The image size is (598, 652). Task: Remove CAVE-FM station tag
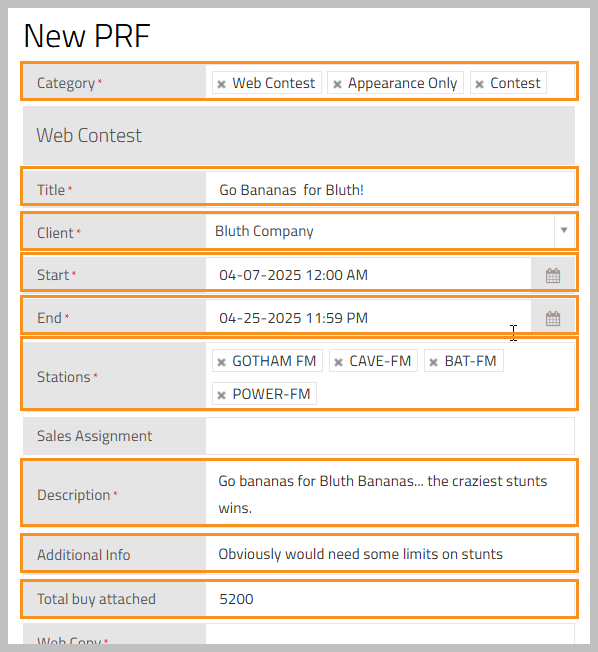[x=339, y=362]
